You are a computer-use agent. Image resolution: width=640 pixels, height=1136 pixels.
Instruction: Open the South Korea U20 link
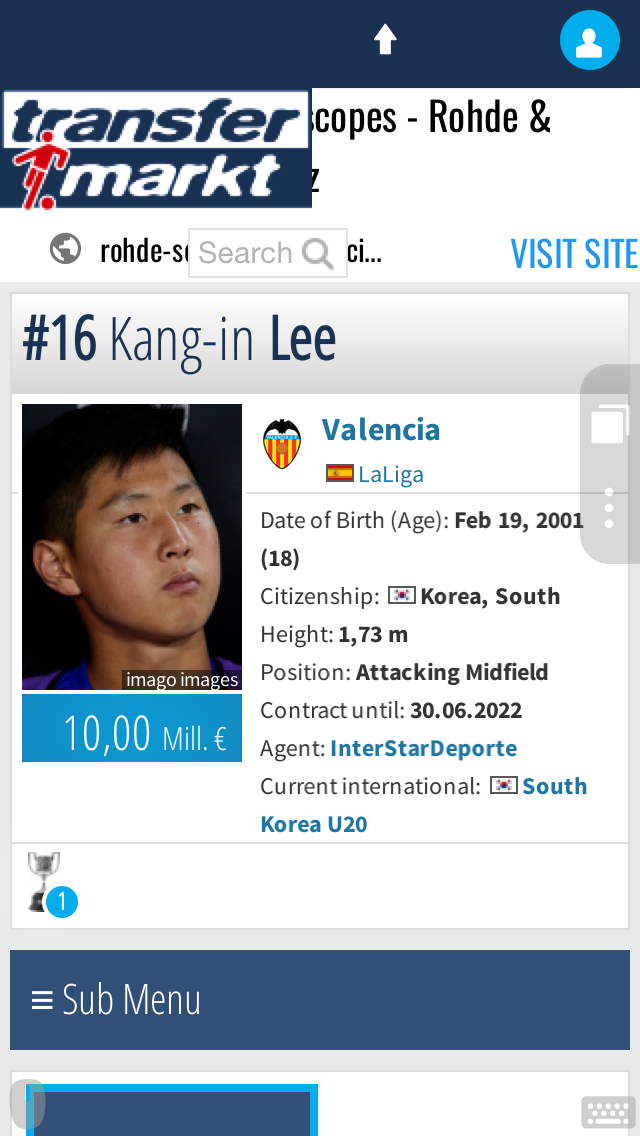[x=554, y=786]
